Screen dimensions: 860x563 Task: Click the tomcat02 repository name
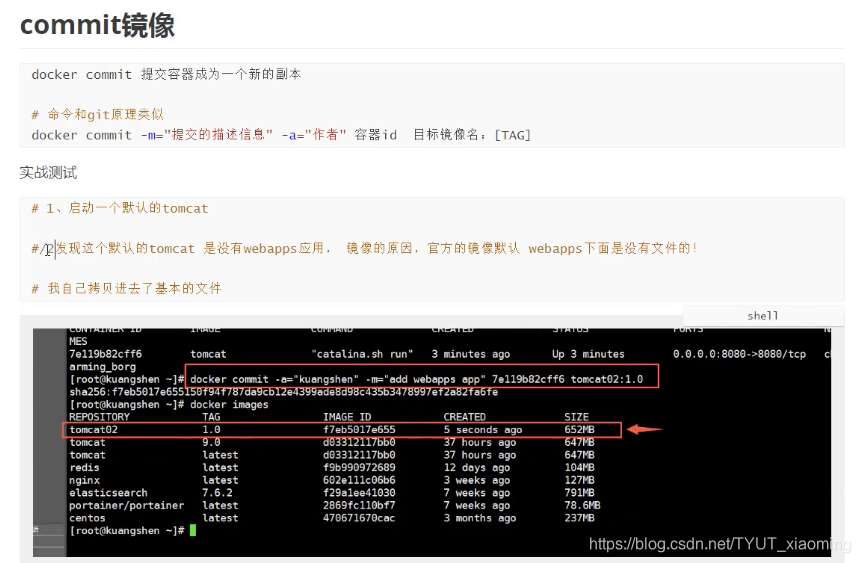tap(93, 430)
